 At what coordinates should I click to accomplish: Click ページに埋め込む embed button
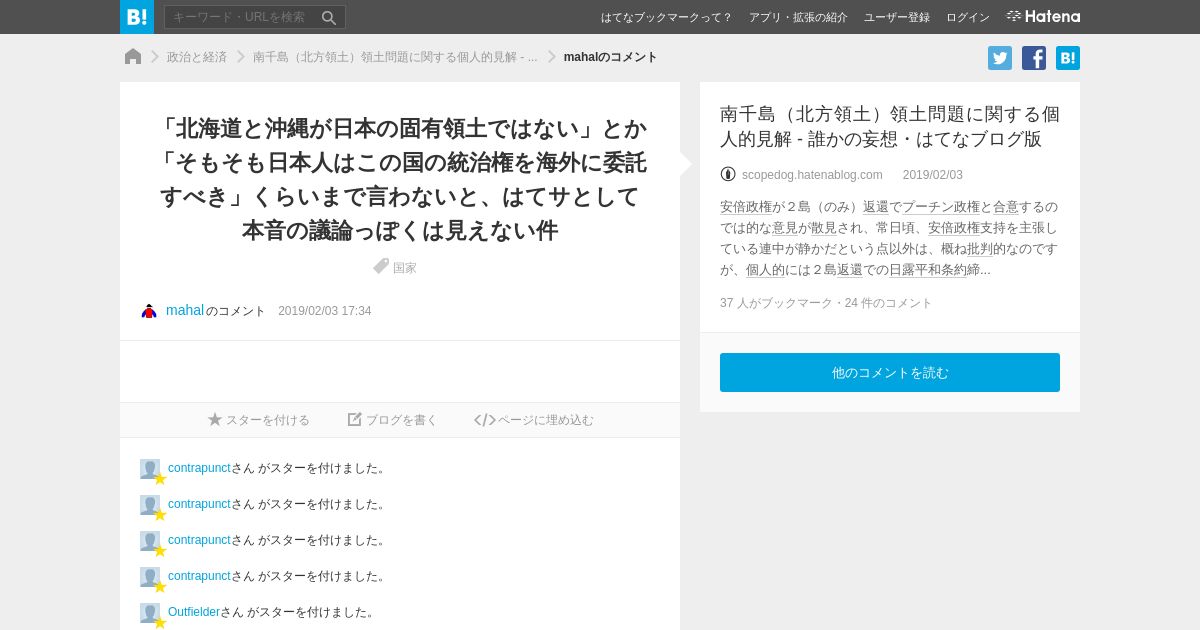(x=534, y=420)
